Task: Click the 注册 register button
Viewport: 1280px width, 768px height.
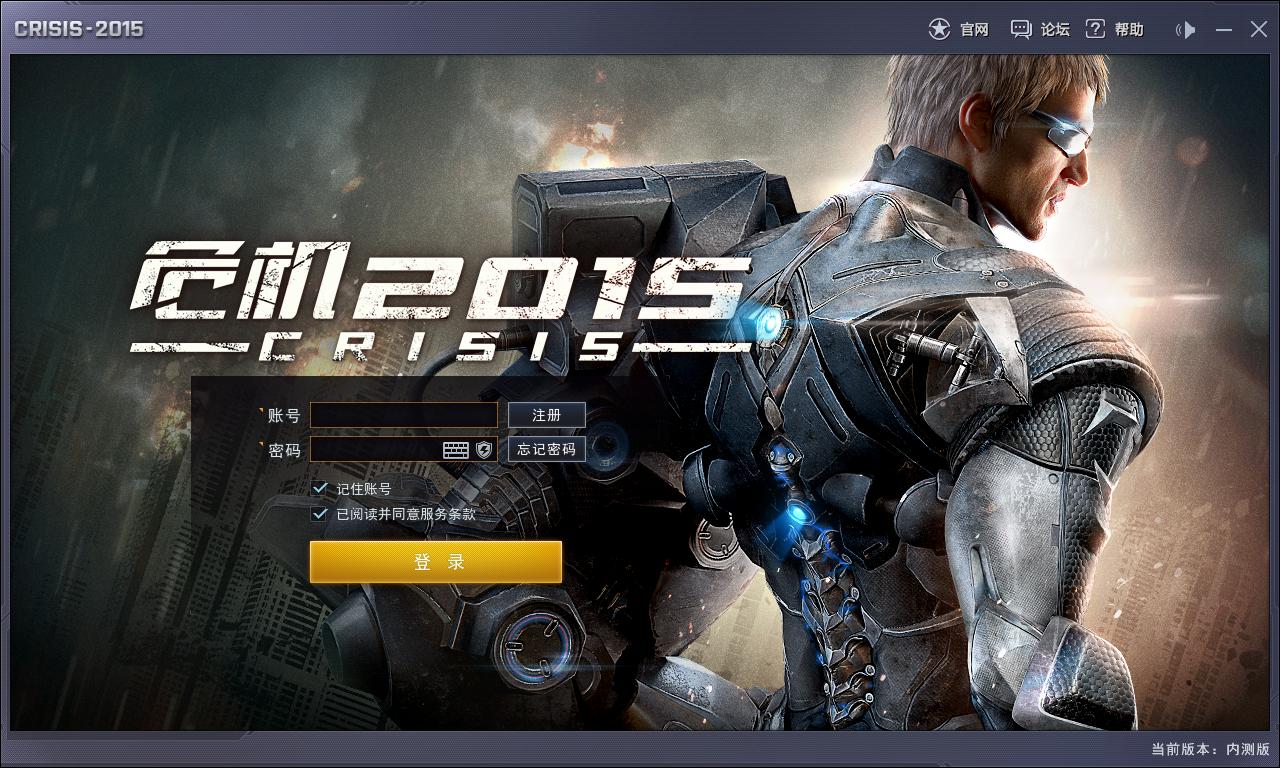Action: point(547,415)
